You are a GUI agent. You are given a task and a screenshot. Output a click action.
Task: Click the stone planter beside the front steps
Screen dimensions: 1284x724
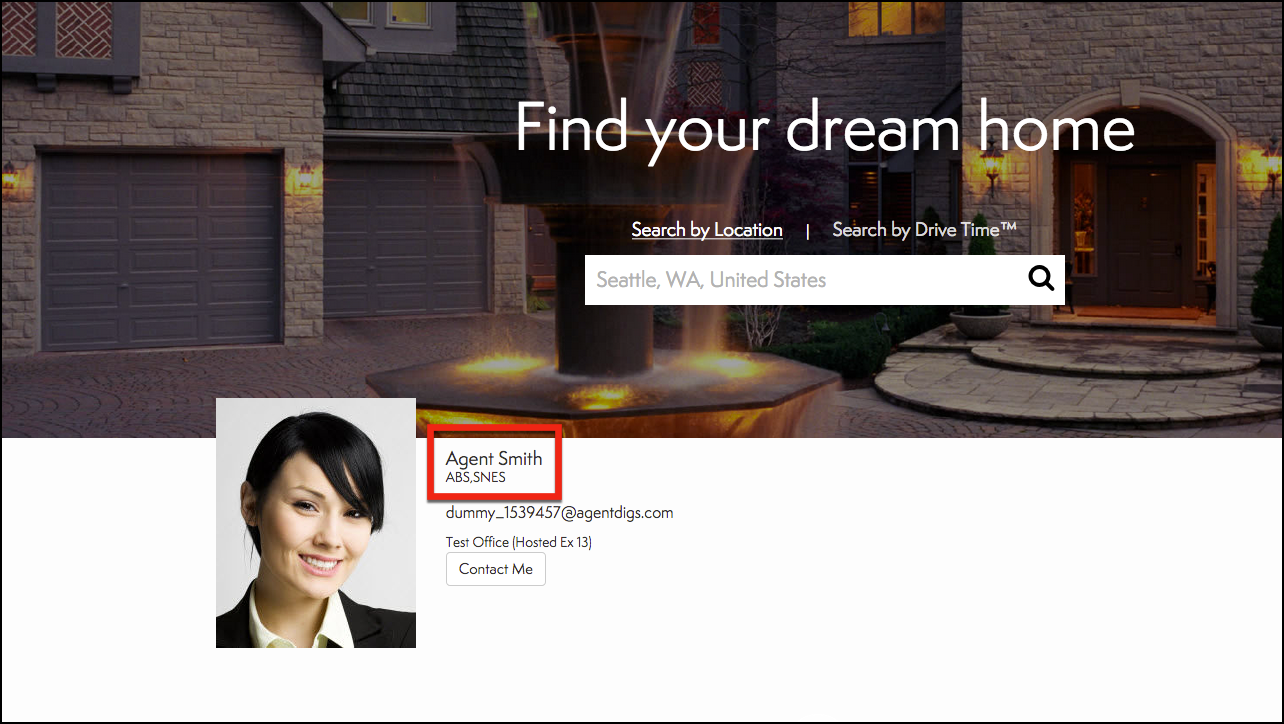click(x=980, y=320)
